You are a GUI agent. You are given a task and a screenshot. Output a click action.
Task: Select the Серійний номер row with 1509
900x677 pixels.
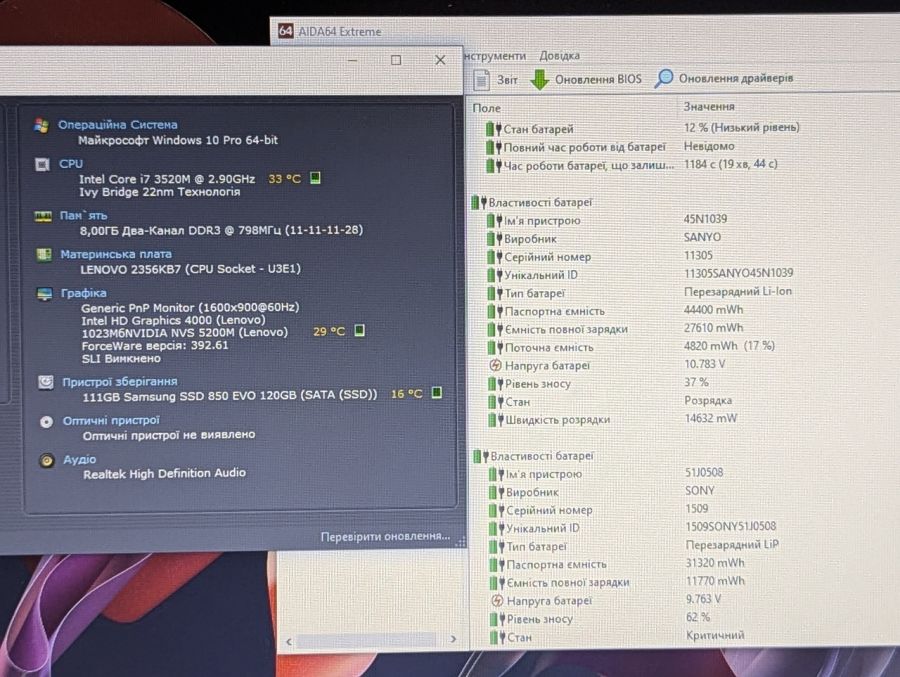pos(599,510)
